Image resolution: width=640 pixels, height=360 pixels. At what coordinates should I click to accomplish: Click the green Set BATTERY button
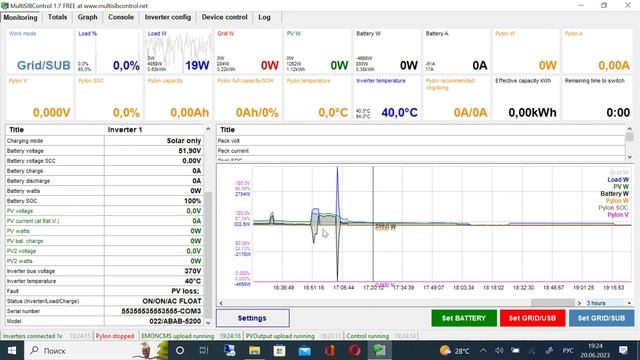(464, 318)
